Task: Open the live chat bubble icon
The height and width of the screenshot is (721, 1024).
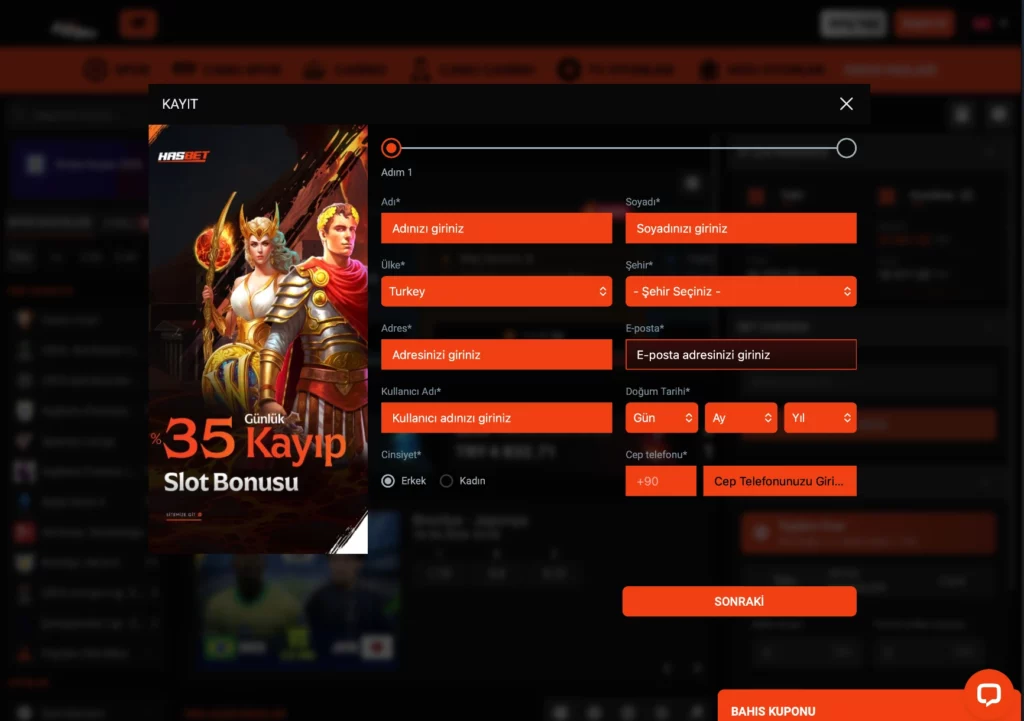Action: click(989, 694)
